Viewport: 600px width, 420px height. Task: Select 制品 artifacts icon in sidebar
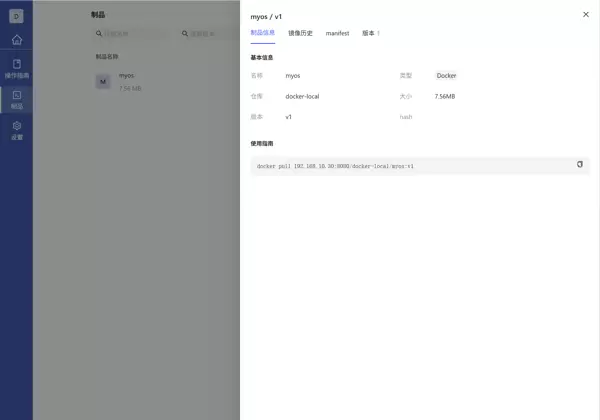[16, 98]
